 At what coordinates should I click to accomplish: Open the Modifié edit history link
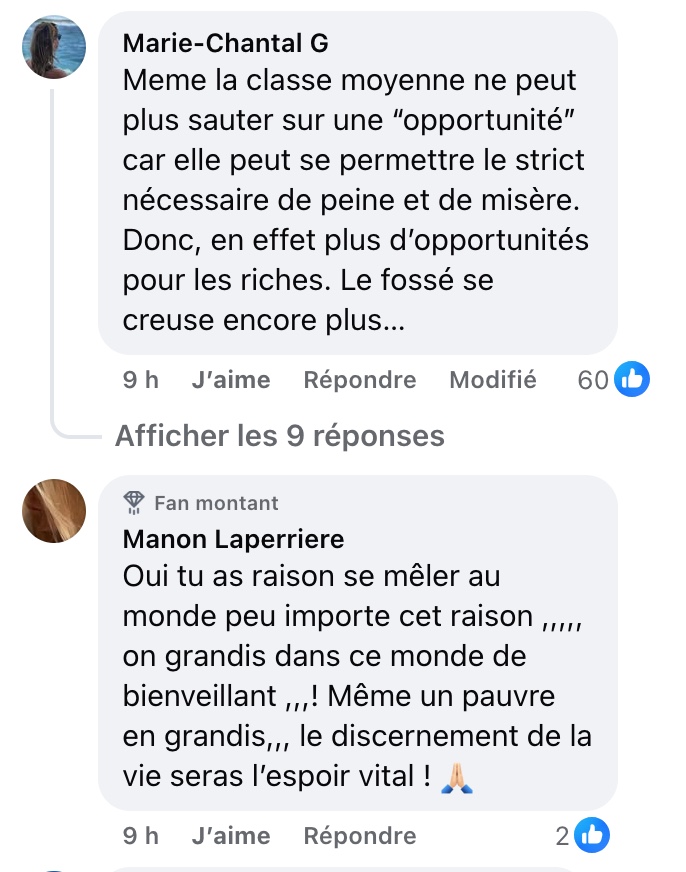[x=493, y=380]
